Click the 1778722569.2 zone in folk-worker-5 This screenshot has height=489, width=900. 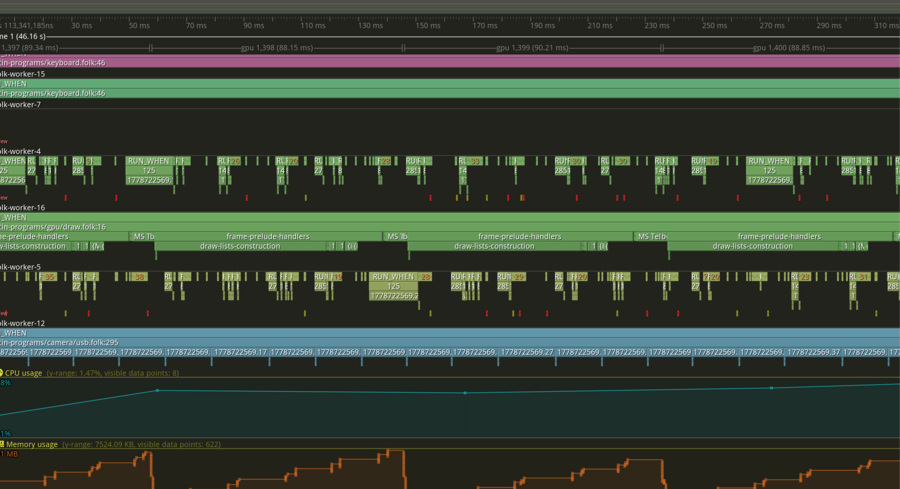394,296
